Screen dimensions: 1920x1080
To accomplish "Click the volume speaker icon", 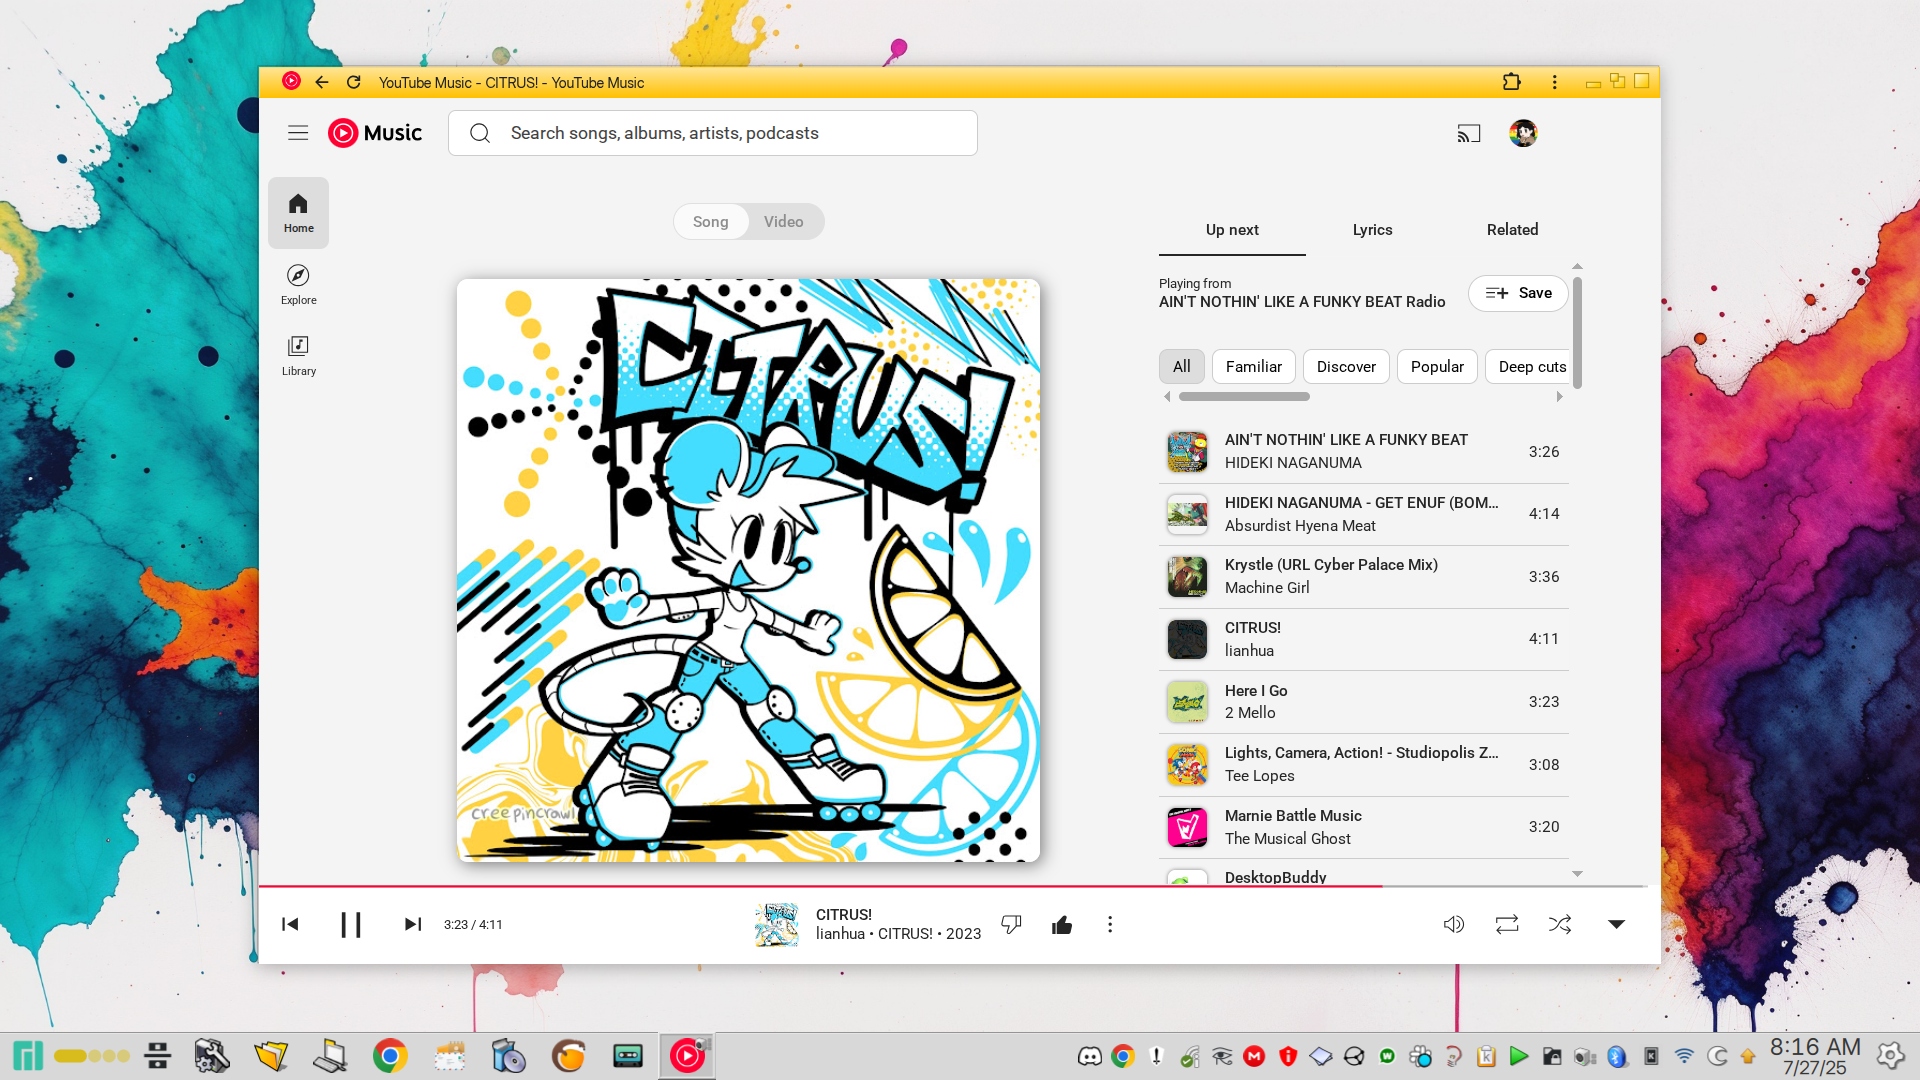I will [1454, 924].
